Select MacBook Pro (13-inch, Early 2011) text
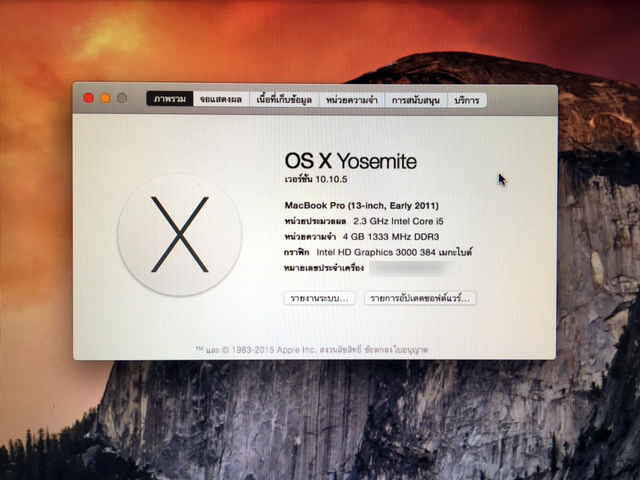640x480 pixels. (362, 206)
